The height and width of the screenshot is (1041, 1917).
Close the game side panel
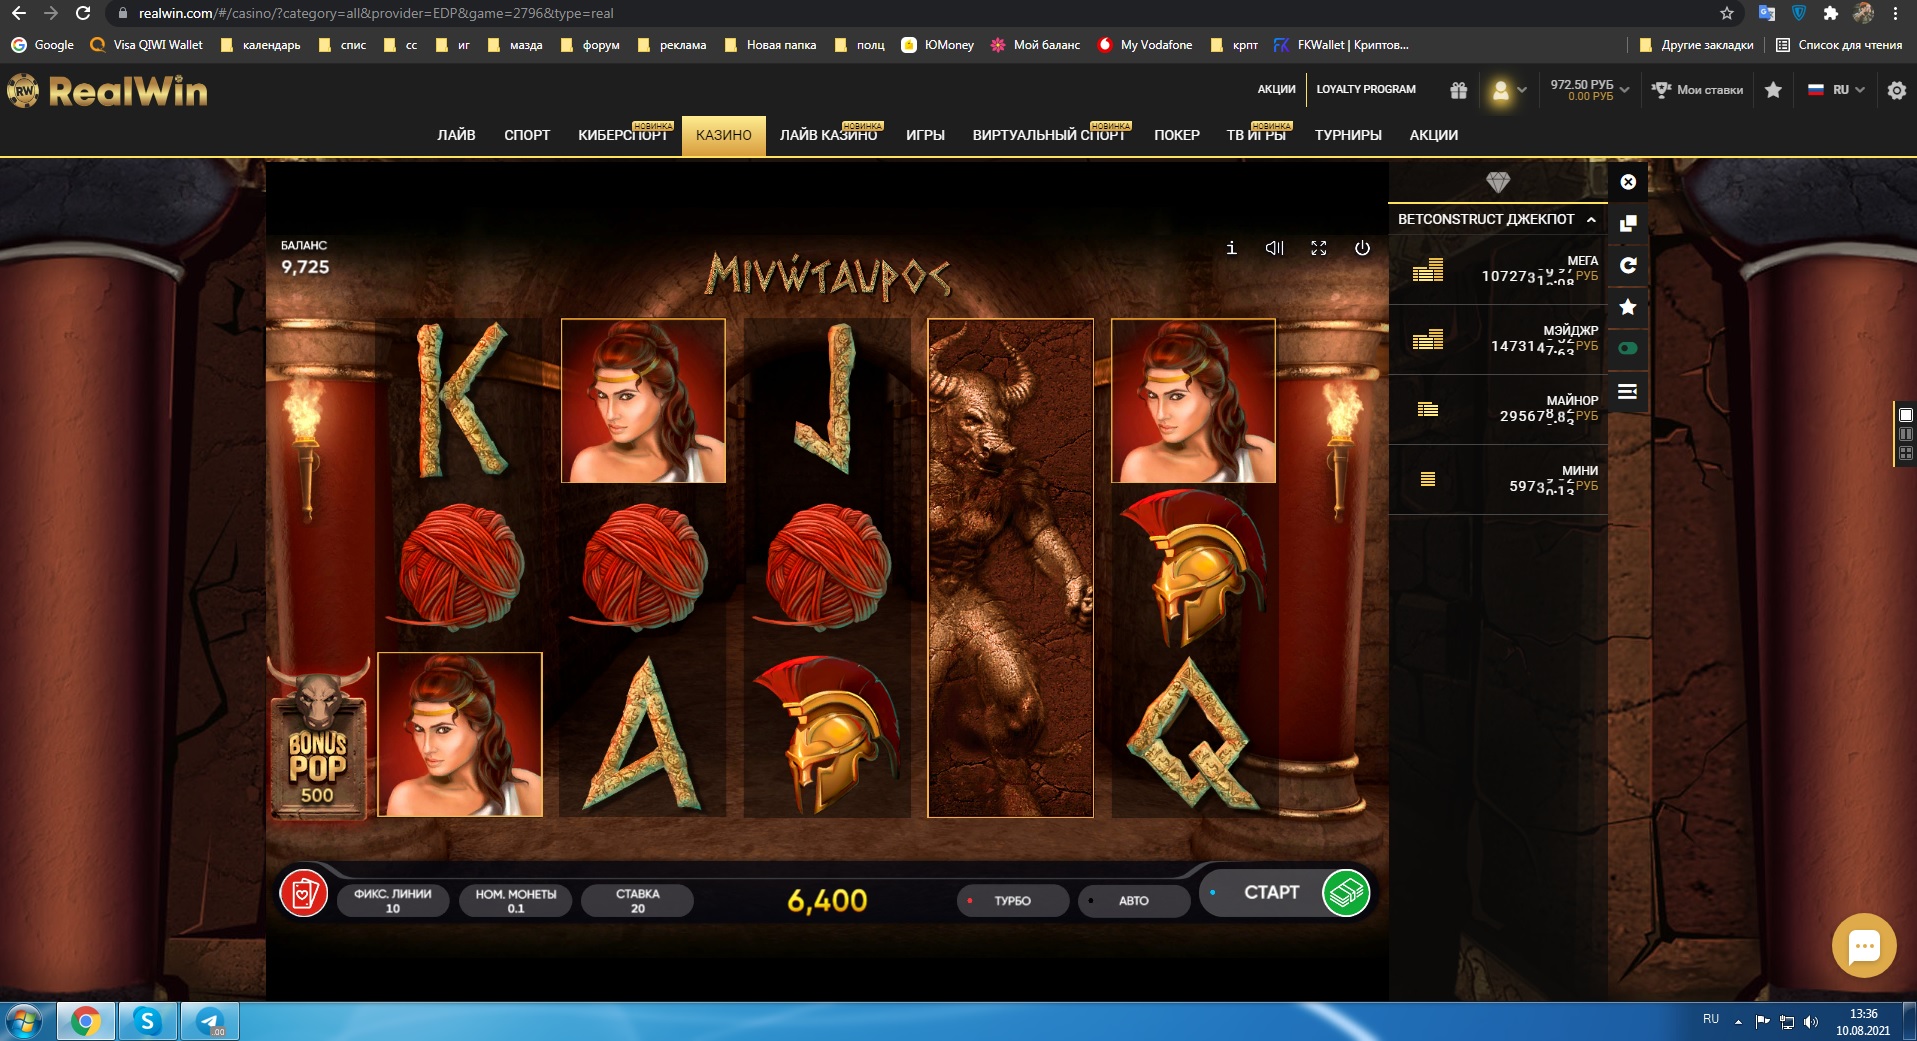[1628, 182]
